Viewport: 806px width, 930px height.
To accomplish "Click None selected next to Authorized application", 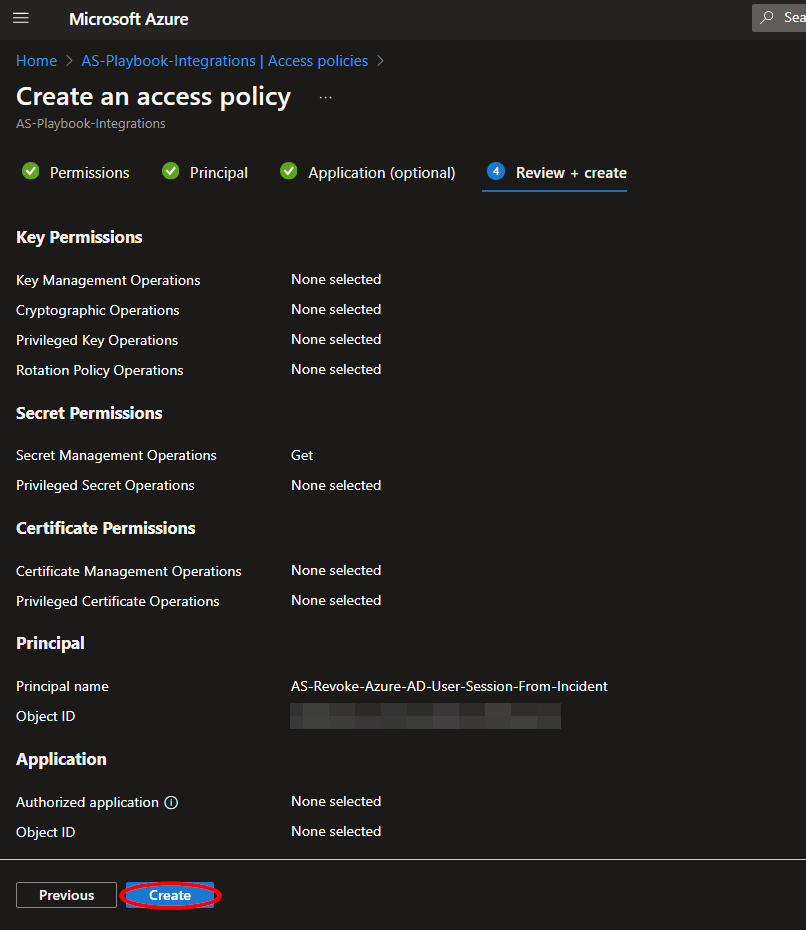I will [336, 801].
